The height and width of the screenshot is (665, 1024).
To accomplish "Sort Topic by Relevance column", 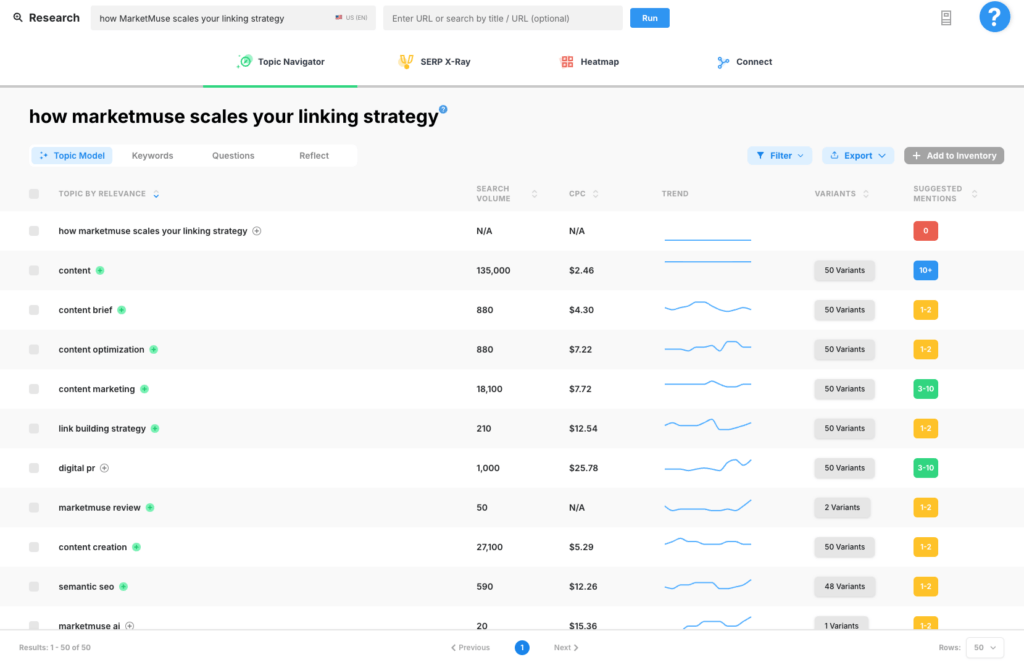I will tap(156, 193).
